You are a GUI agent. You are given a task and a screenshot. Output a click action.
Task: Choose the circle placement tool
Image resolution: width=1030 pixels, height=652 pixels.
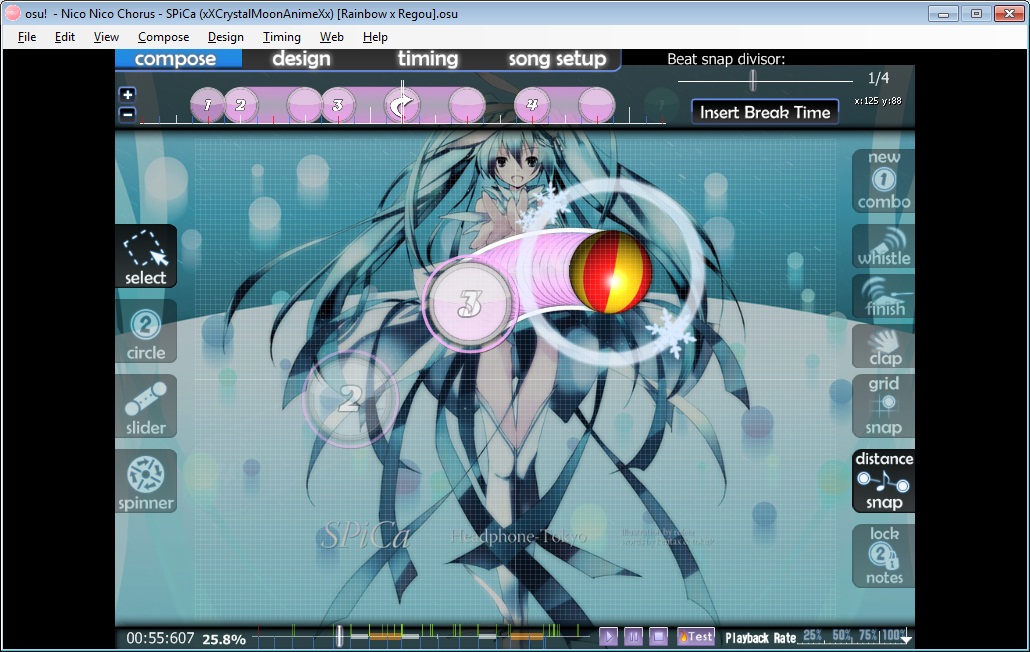[146, 332]
